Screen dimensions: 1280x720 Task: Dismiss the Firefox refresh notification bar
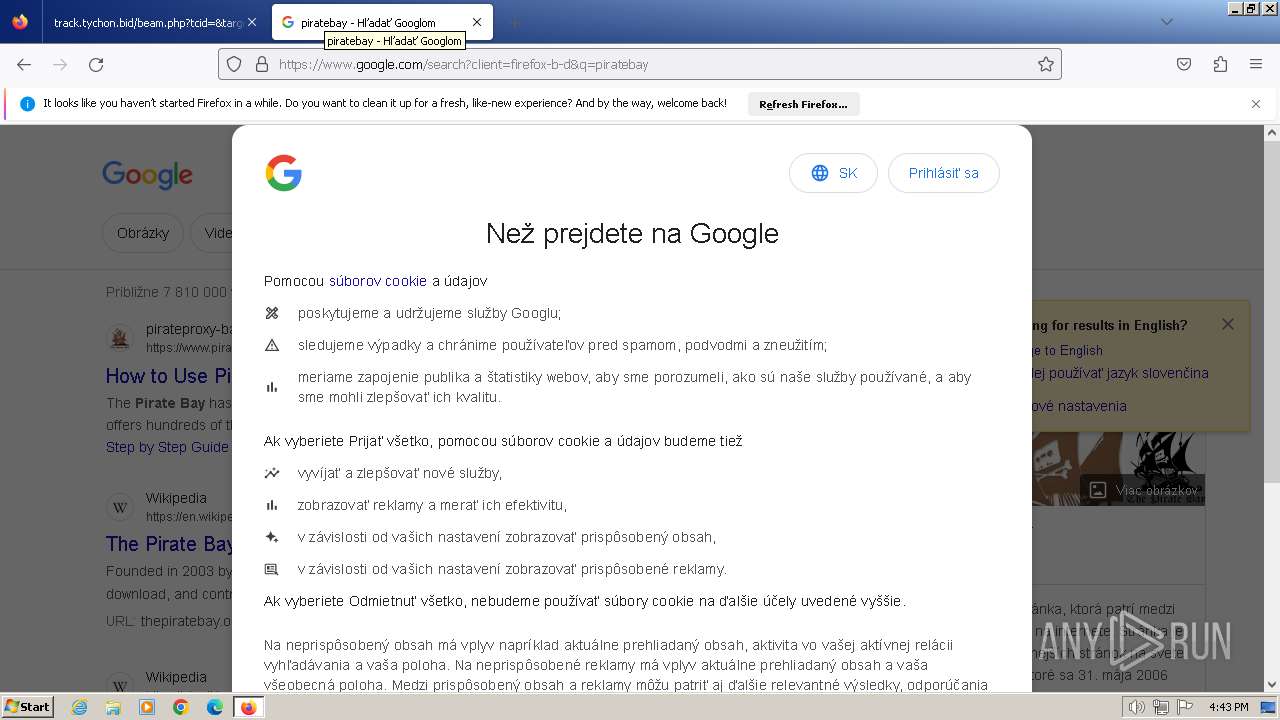click(x=1256, y=104)
